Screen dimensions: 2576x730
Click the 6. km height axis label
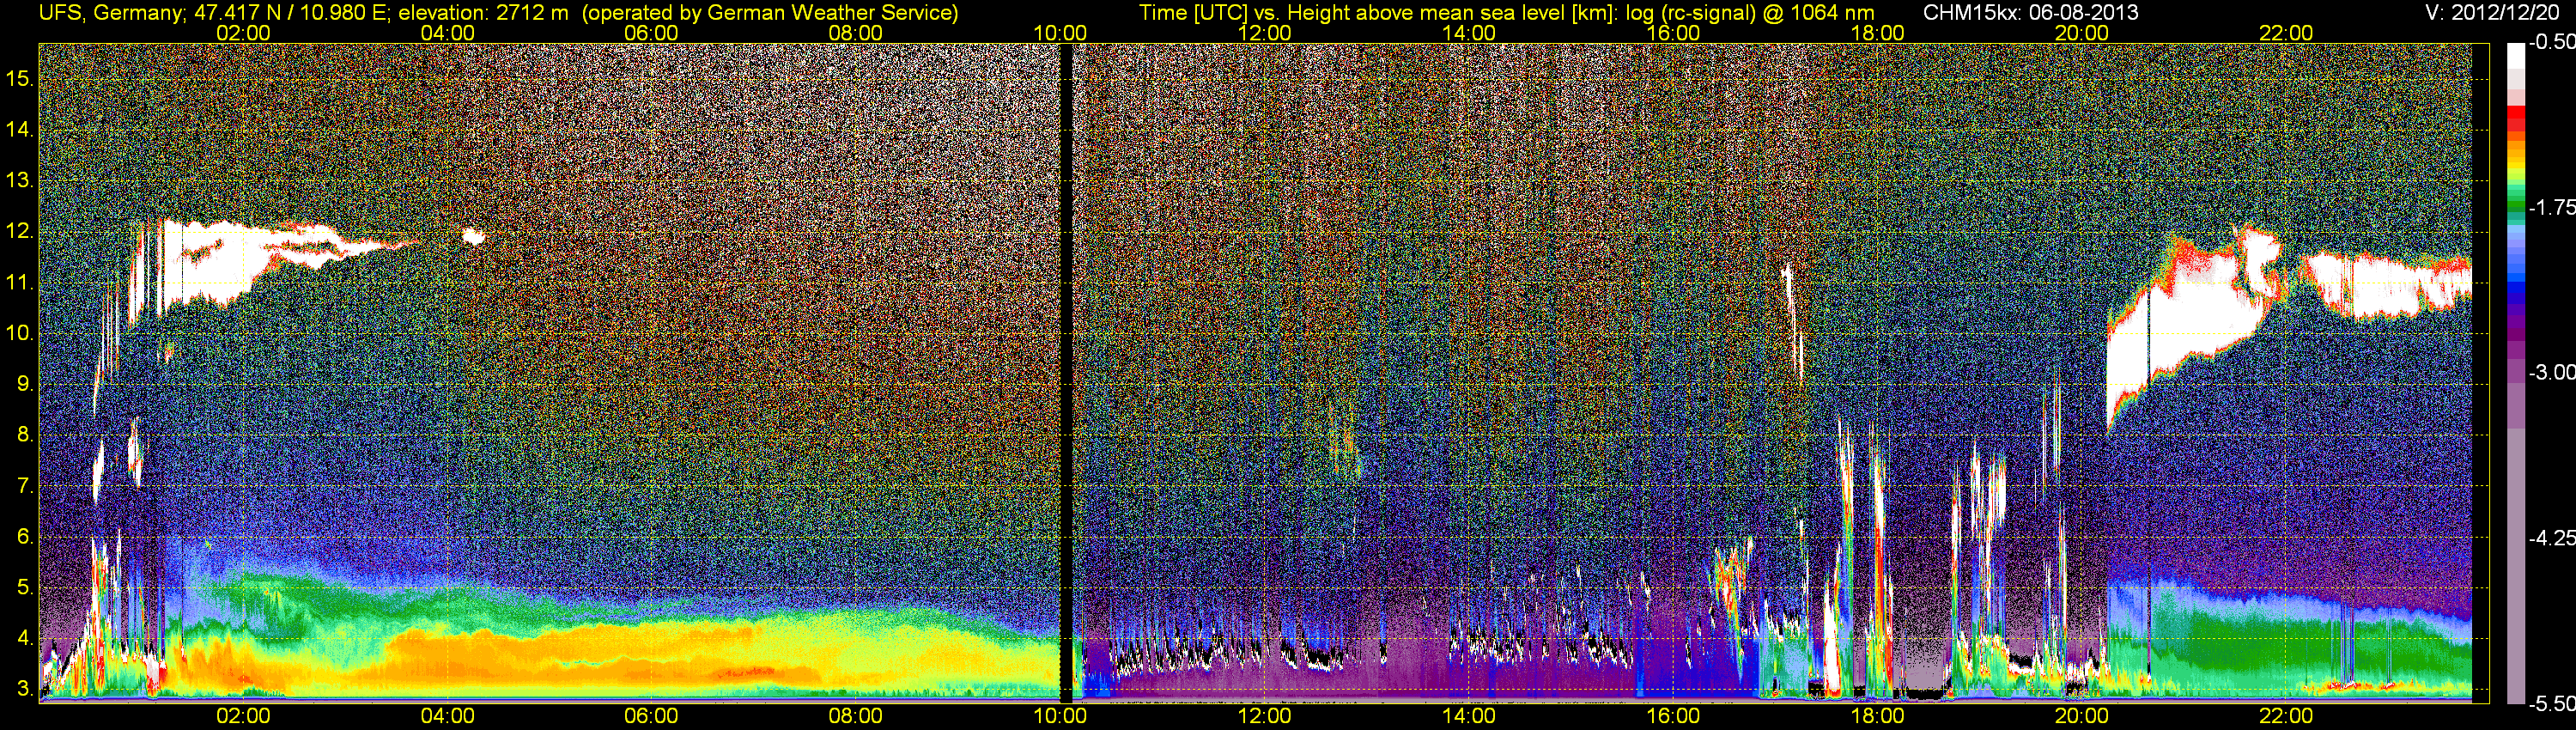click(x=24, y=537)
